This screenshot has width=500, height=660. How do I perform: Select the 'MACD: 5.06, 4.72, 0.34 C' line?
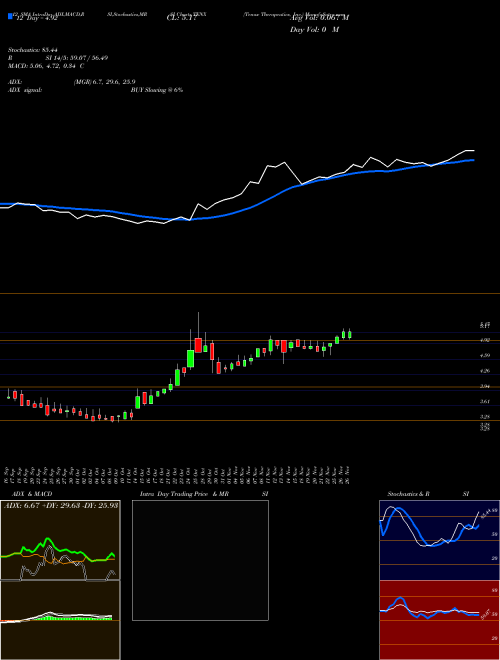[46, 66]
